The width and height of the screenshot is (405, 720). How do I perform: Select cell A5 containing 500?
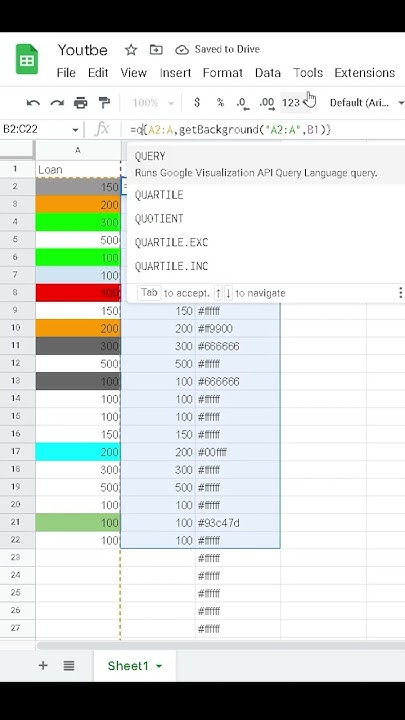point(78,240)
